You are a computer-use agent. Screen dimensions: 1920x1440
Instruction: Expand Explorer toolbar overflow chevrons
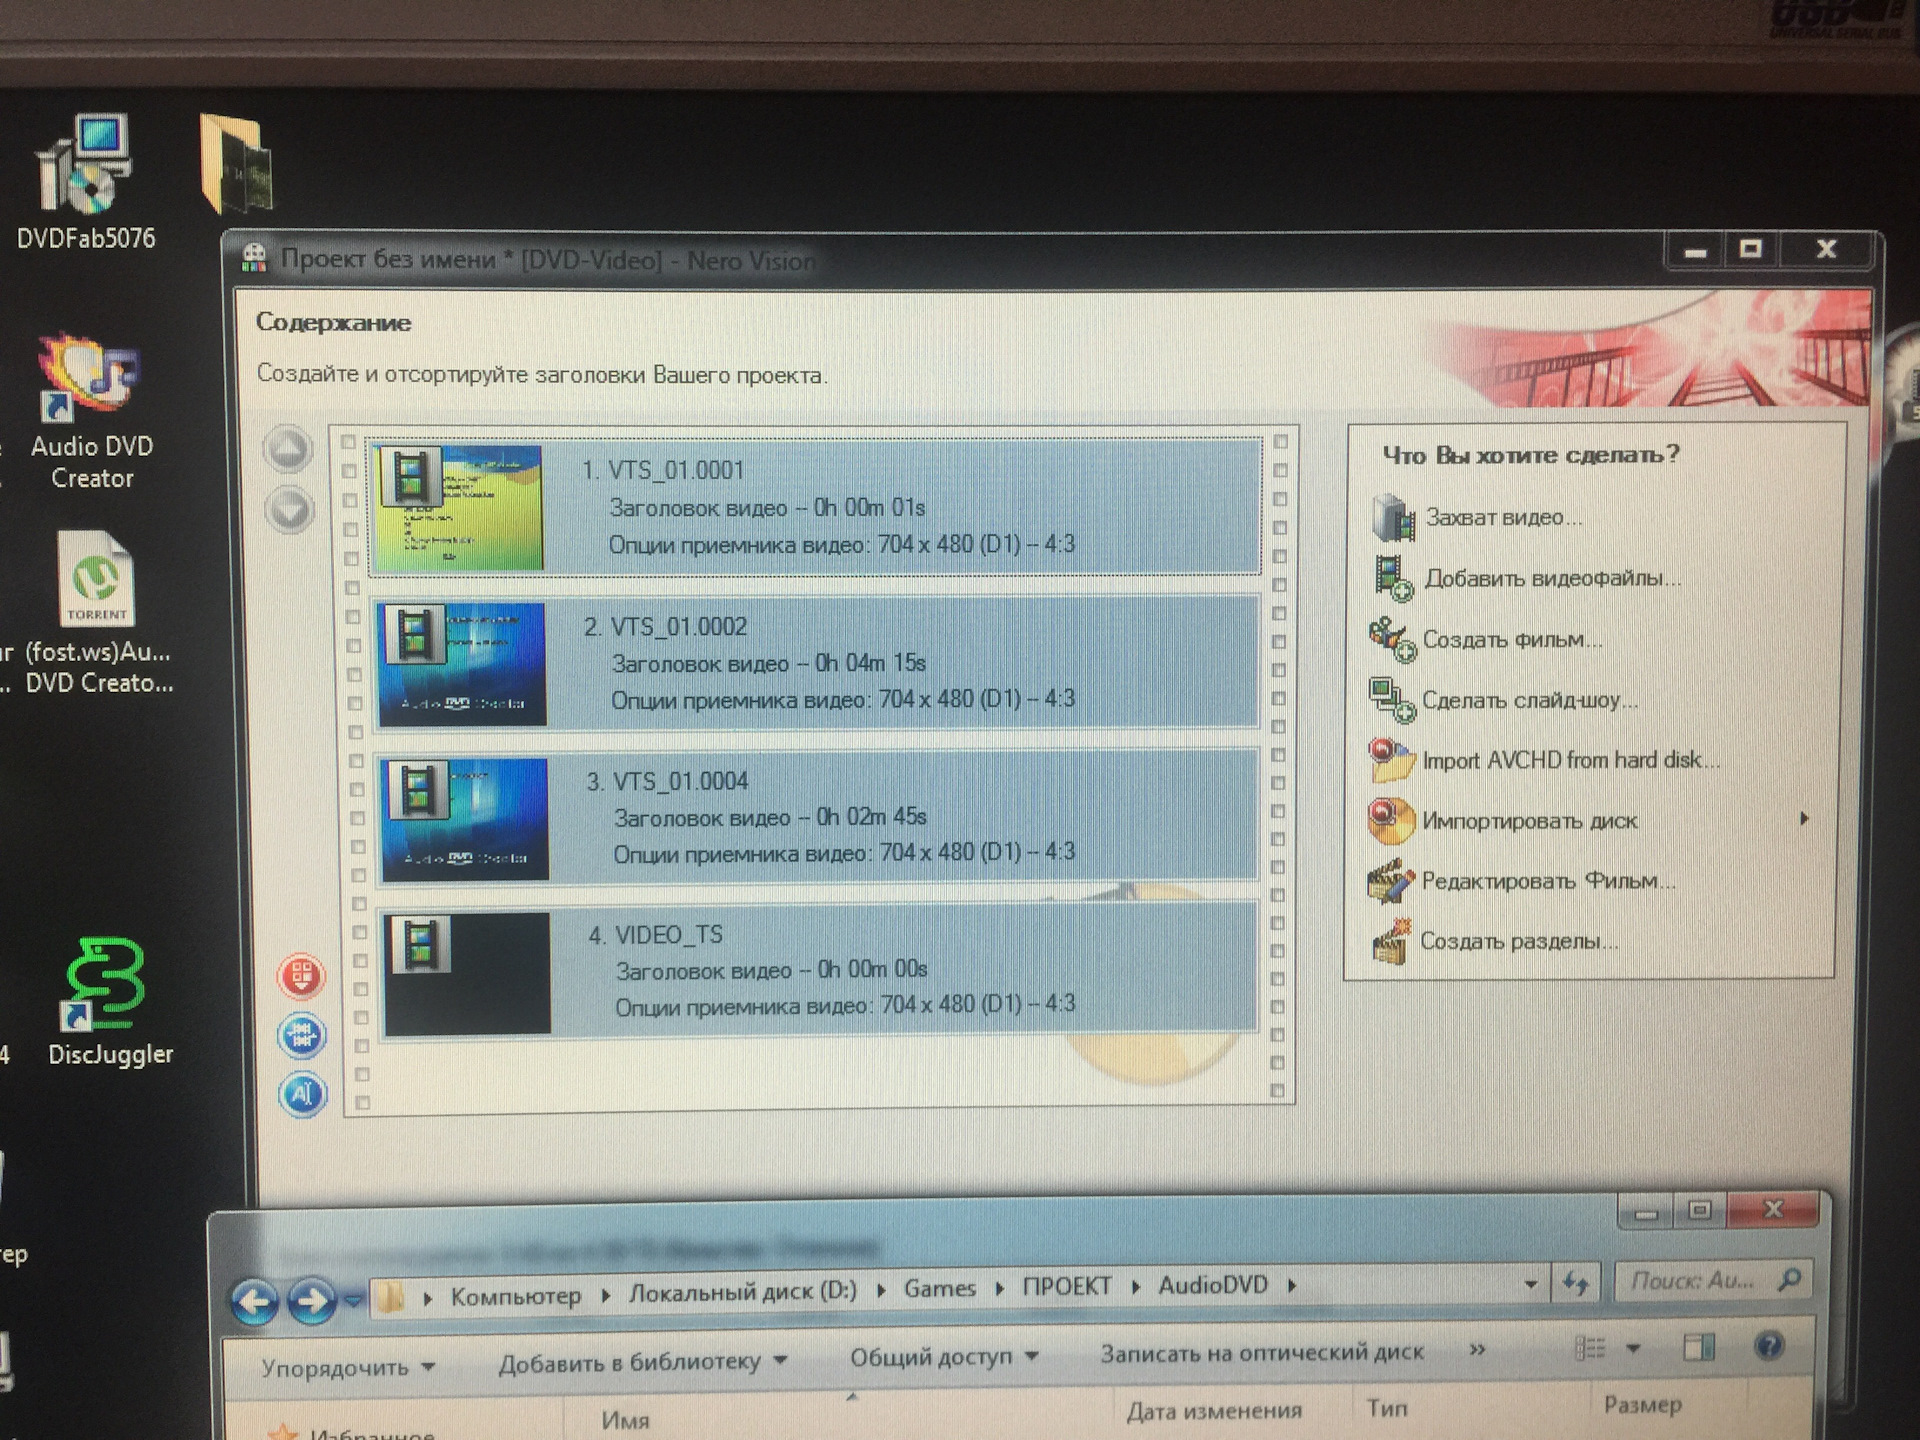(x=1477, y=1350)
